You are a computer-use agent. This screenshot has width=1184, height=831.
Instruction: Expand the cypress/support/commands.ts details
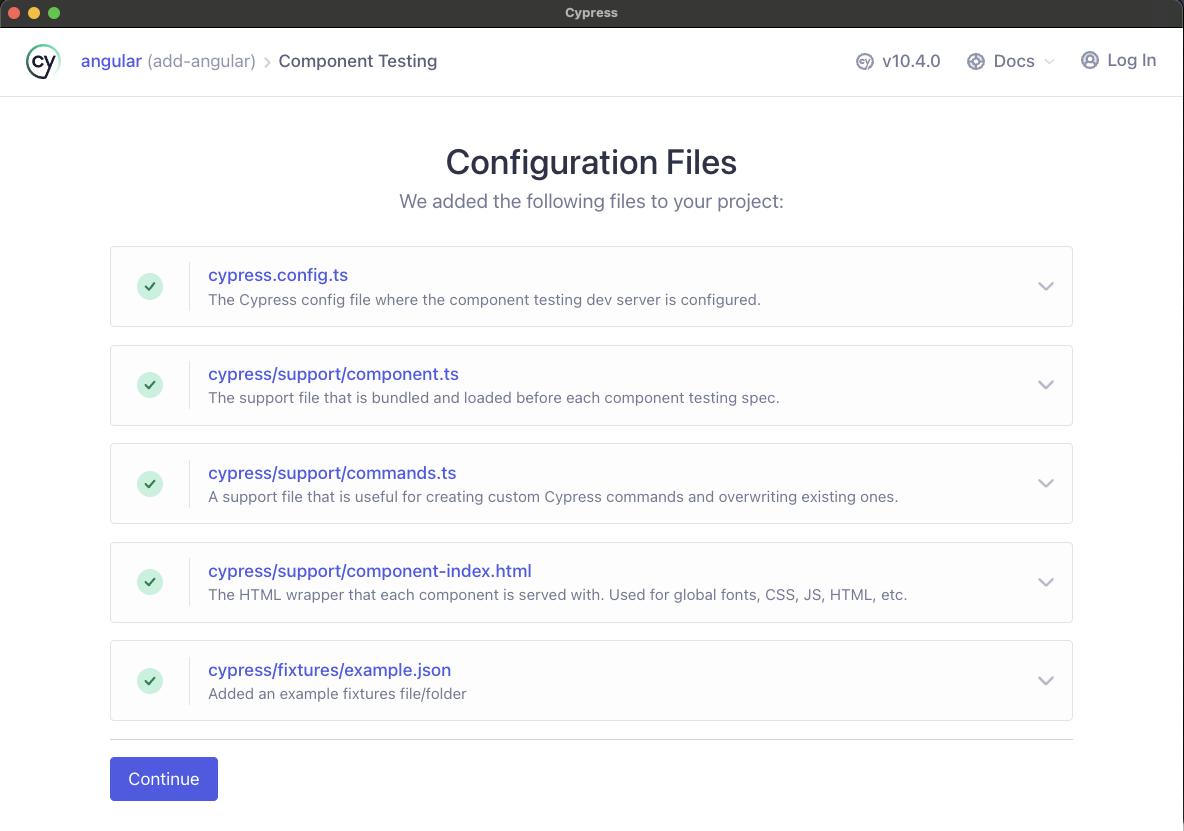pos(1046,483)
